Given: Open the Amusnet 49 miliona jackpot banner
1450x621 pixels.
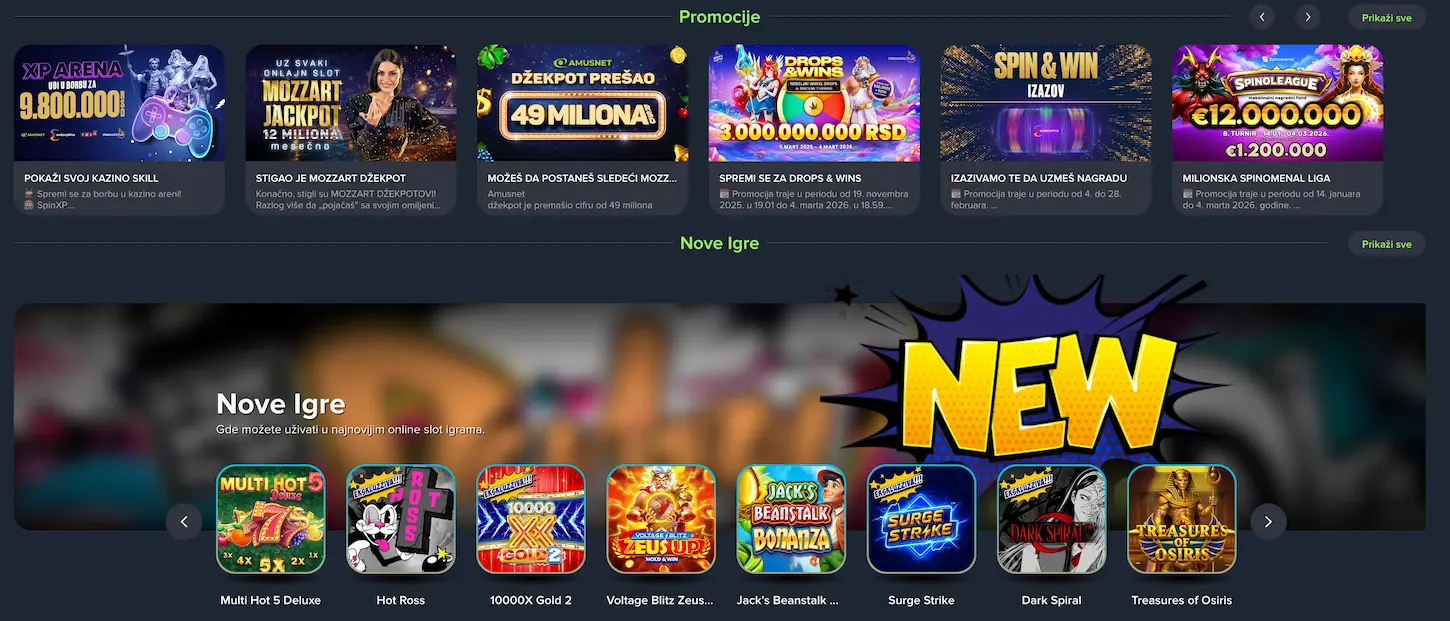Looking at the screenshot, I should (582, 102).
